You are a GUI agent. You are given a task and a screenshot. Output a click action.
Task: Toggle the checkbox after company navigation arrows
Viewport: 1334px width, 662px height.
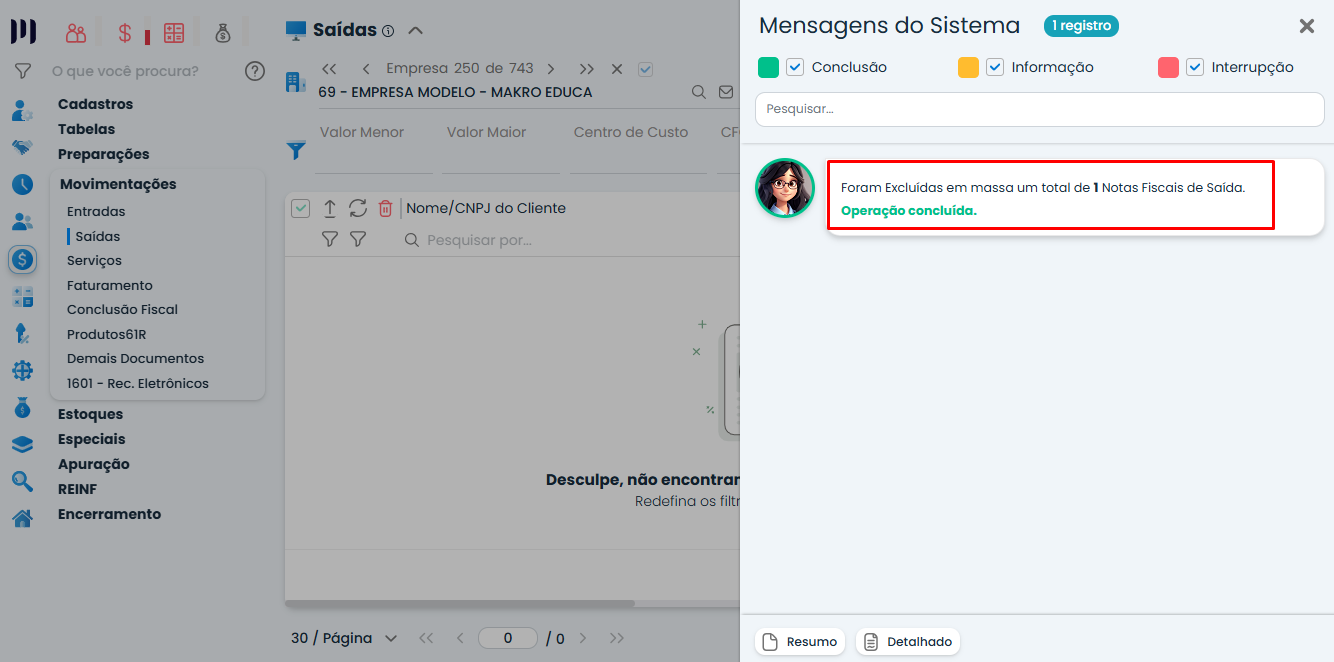(645, 69)
